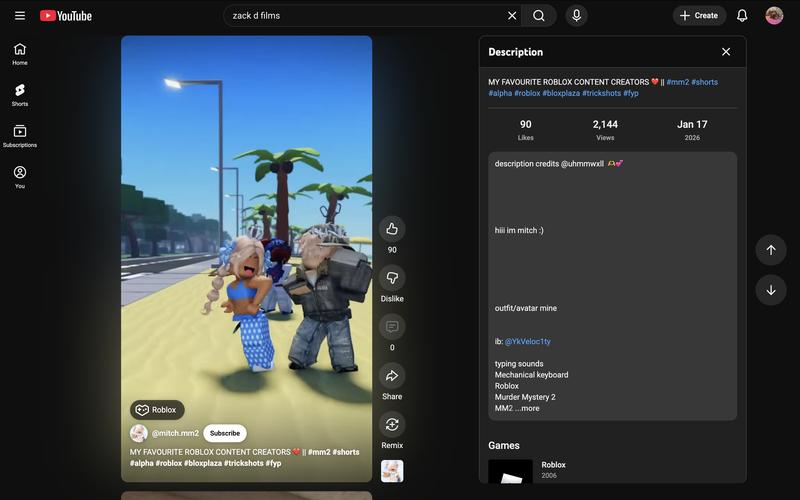Click the 'typing sounds' line
This screenshot has width=800, height=500.
tap(519, 364)
